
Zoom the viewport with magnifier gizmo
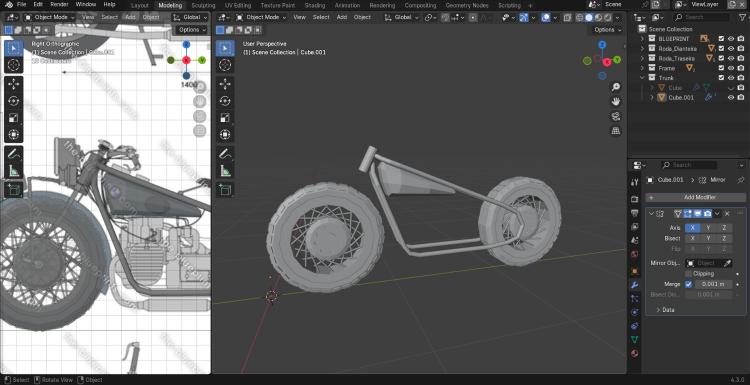click(x=616, y=87)
